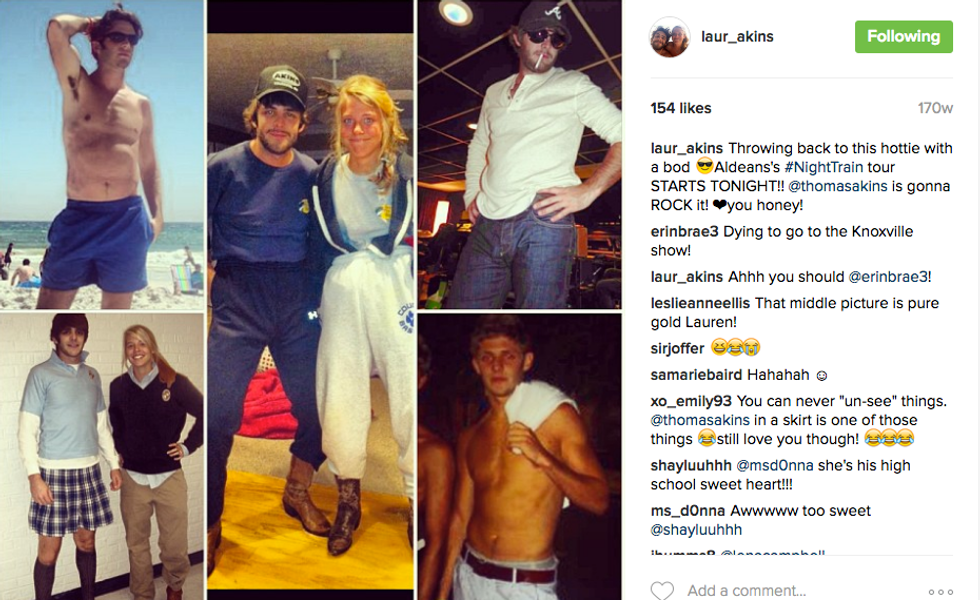Click the @erinbrae3 mention in reply
980x600 pixels.
(888, 277)
